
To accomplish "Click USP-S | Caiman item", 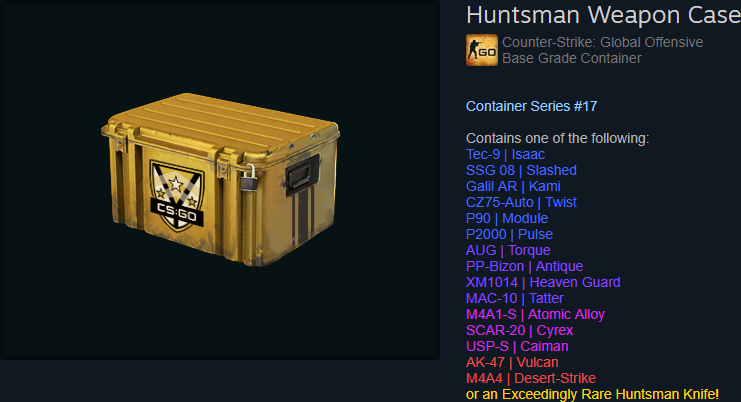I will tap(517, 346).
